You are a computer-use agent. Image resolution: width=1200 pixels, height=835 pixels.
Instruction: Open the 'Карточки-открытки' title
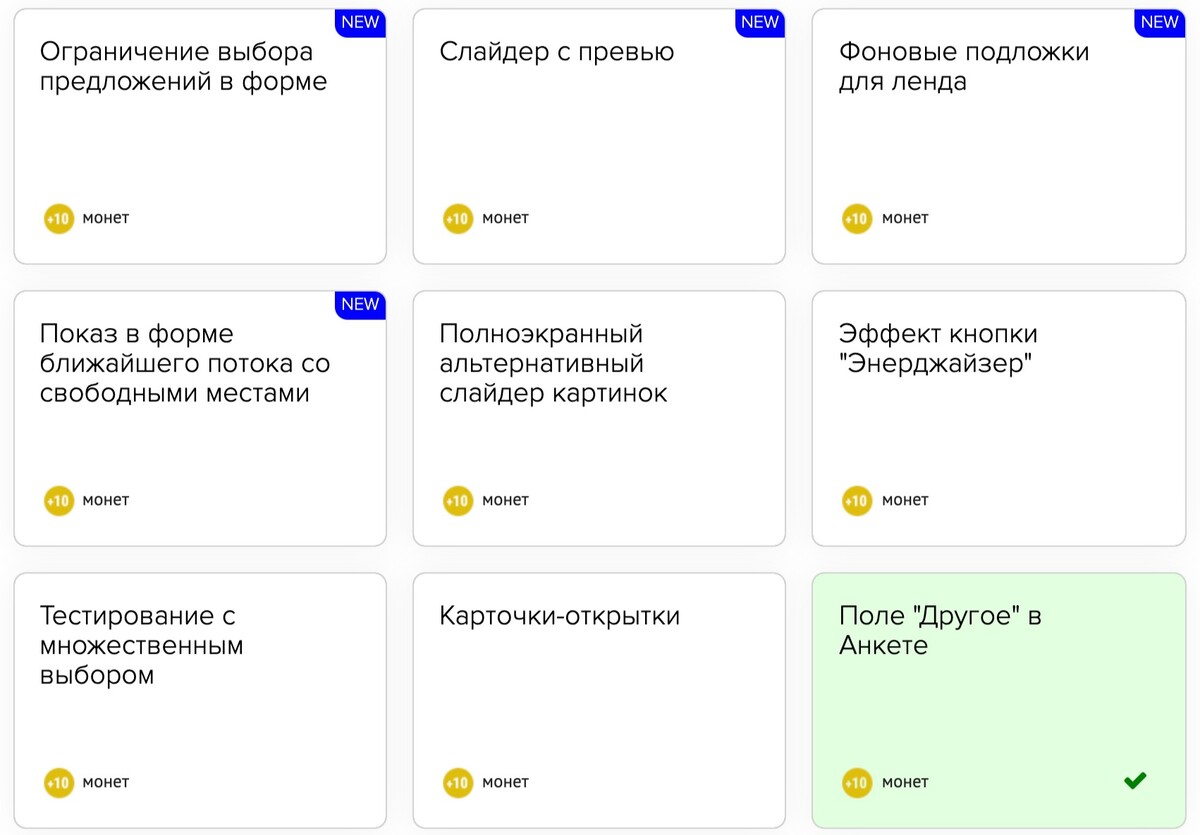[x=560, y=616]
